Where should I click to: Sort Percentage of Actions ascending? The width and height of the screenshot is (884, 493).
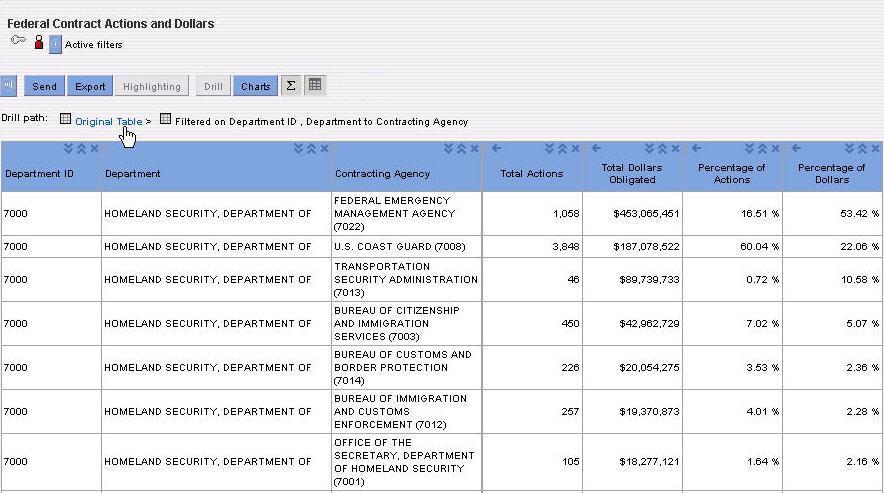(x=762, y=148)
